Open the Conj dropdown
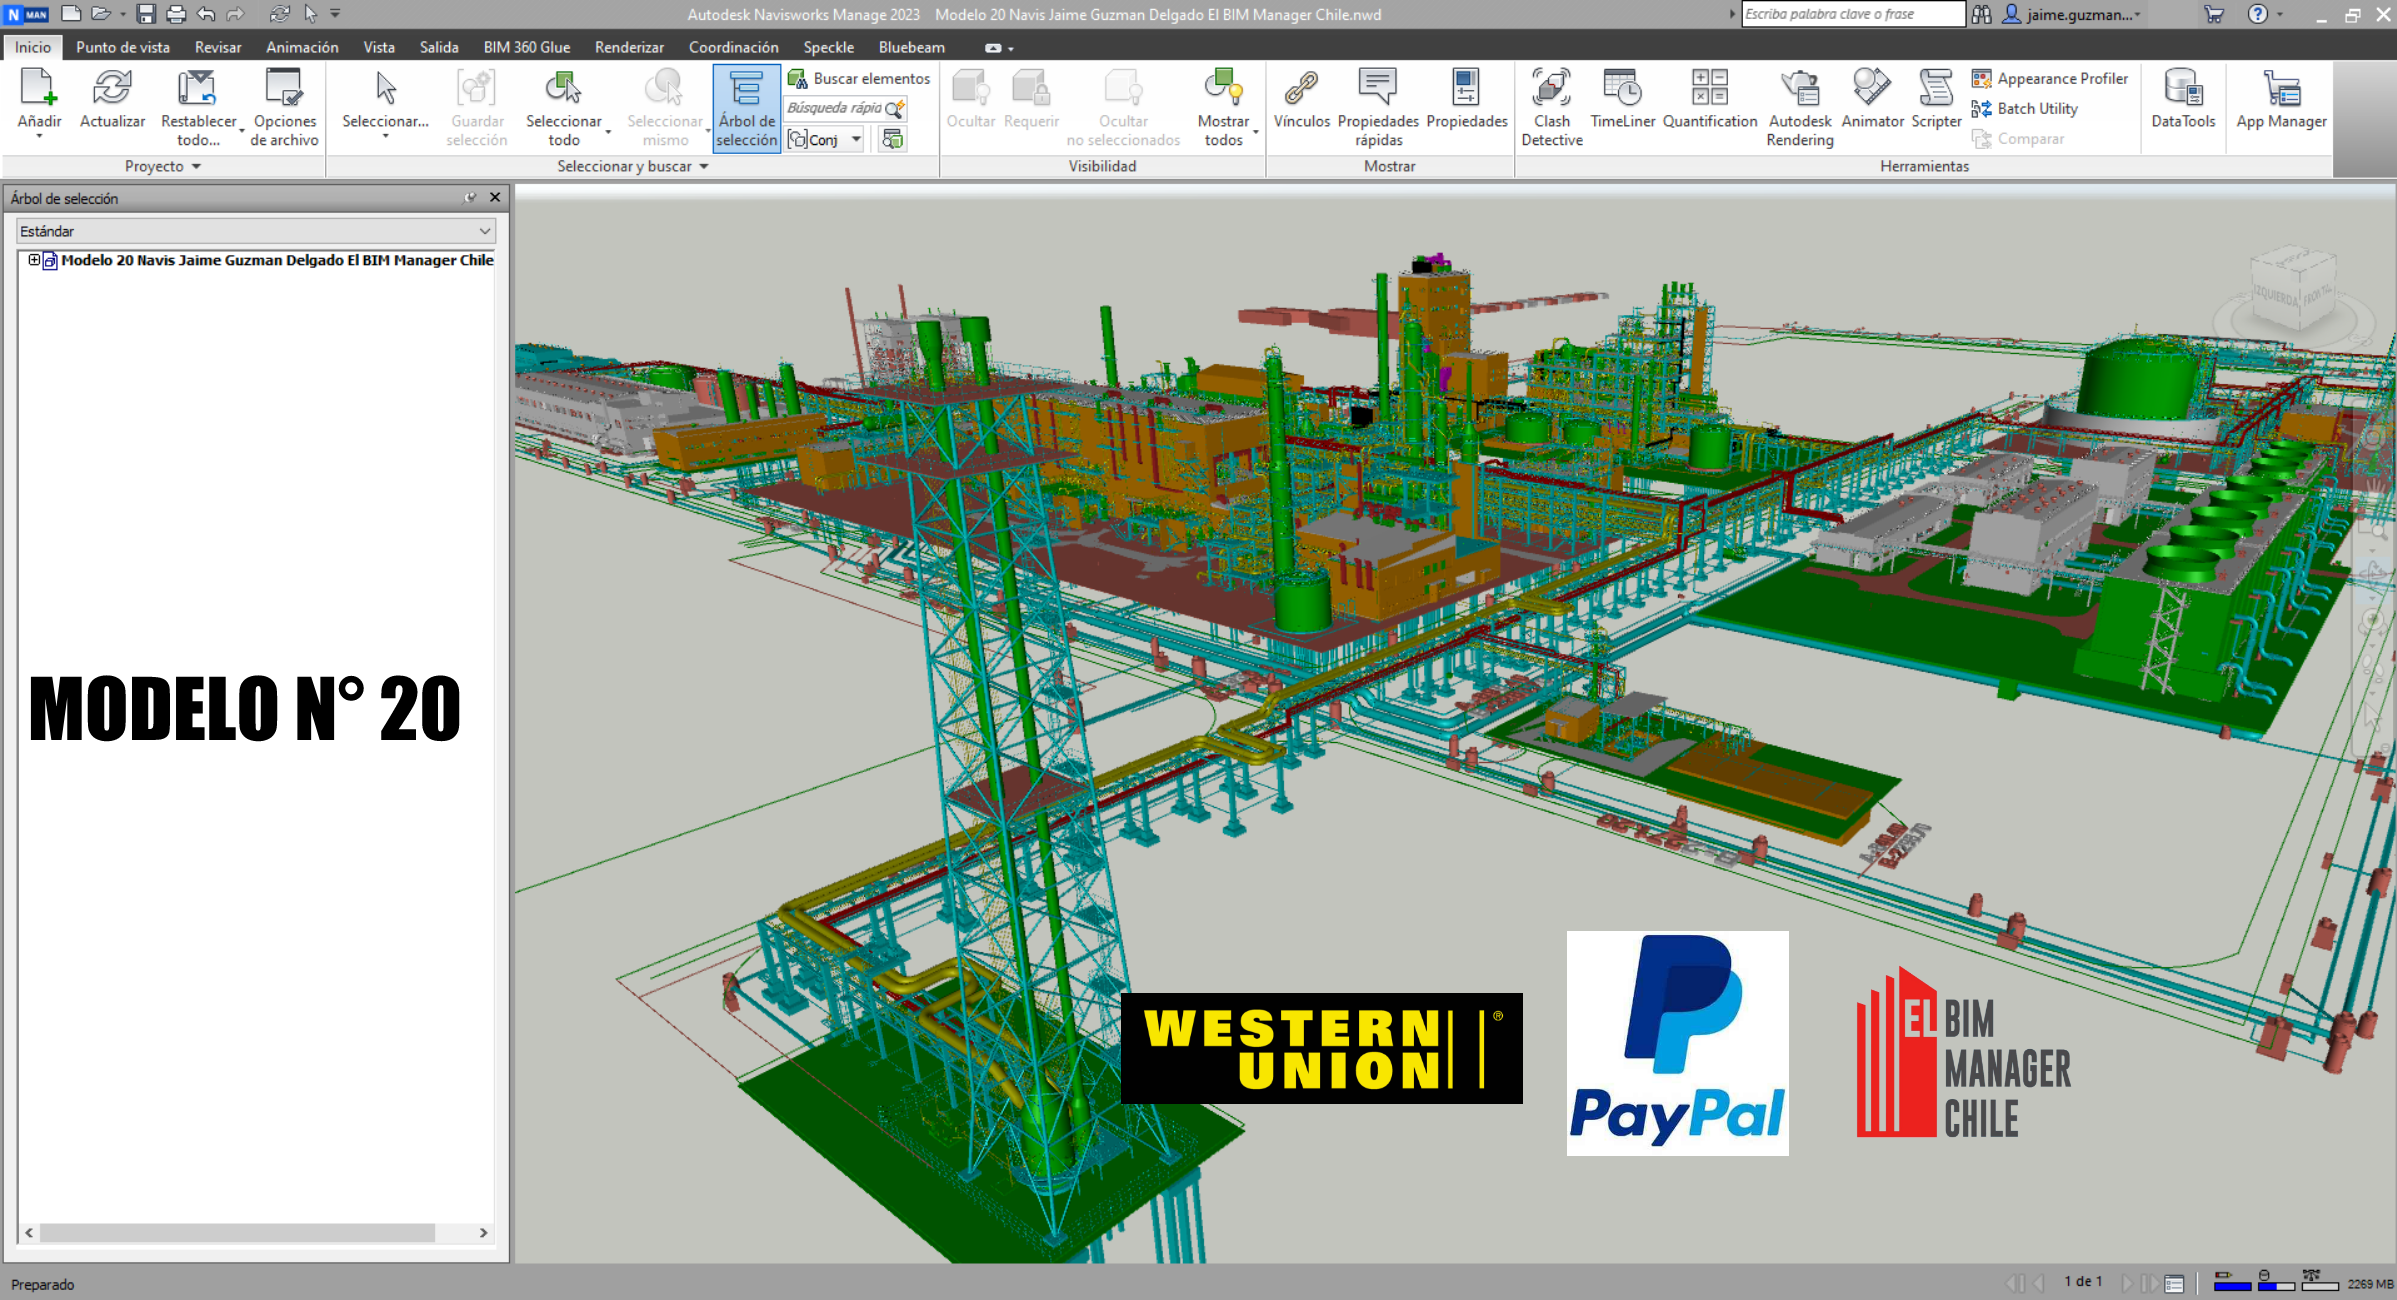The image size is (2397, 1300). click(856, 139)
